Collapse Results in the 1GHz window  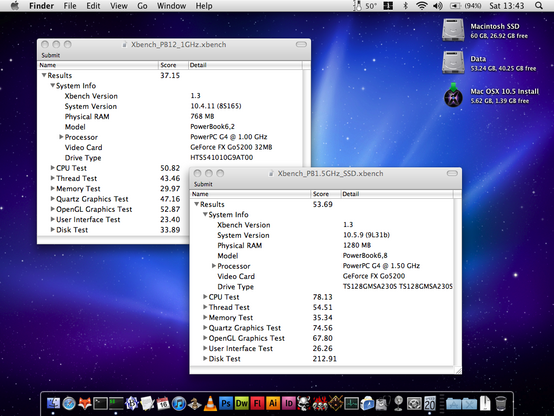click(44, 75)
